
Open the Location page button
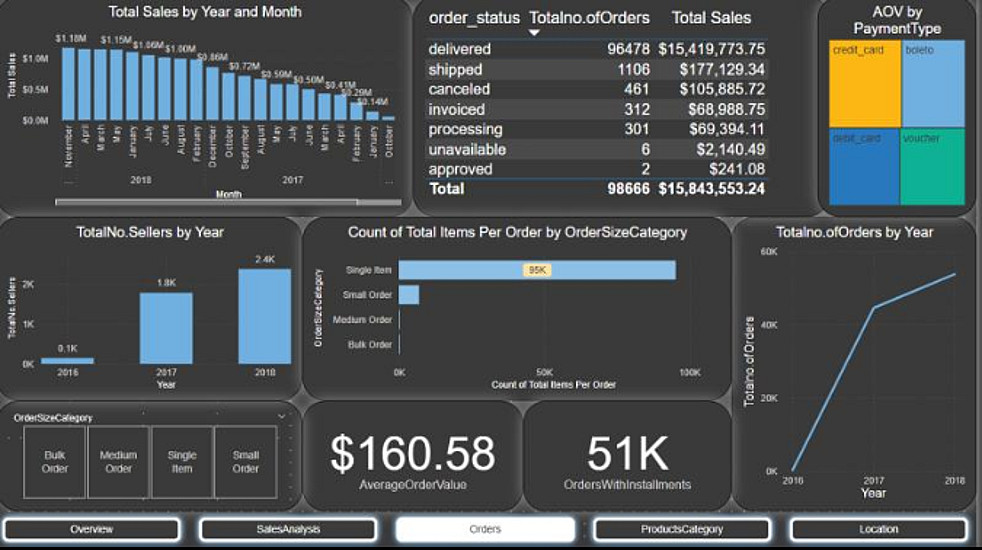[879, 529]
